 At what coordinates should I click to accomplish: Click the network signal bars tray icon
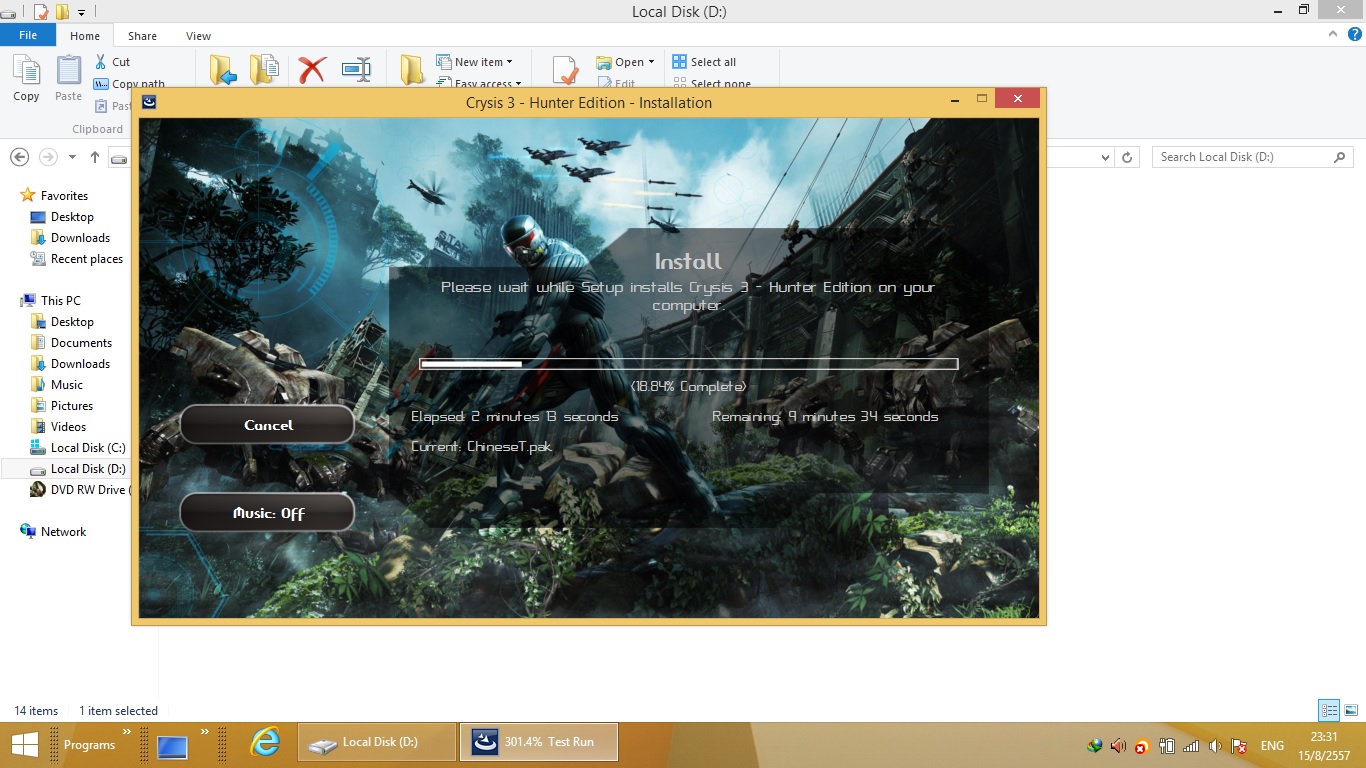(x=1190, y=746)
